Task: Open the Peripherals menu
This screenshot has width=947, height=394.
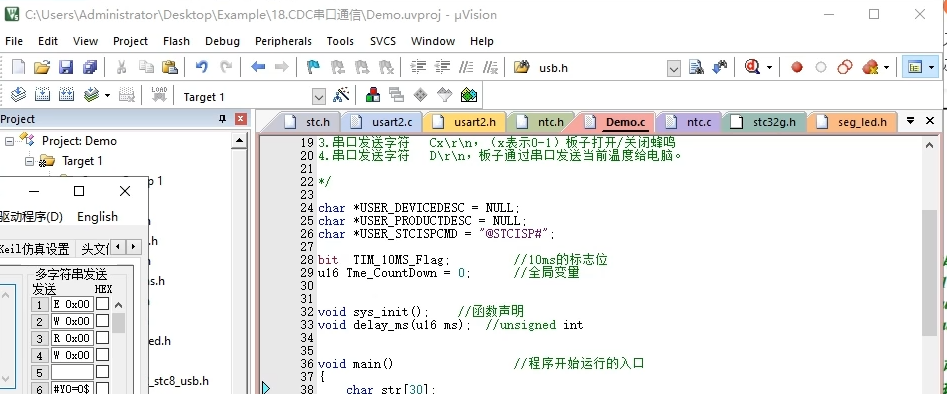Action: tap(283, 41)
